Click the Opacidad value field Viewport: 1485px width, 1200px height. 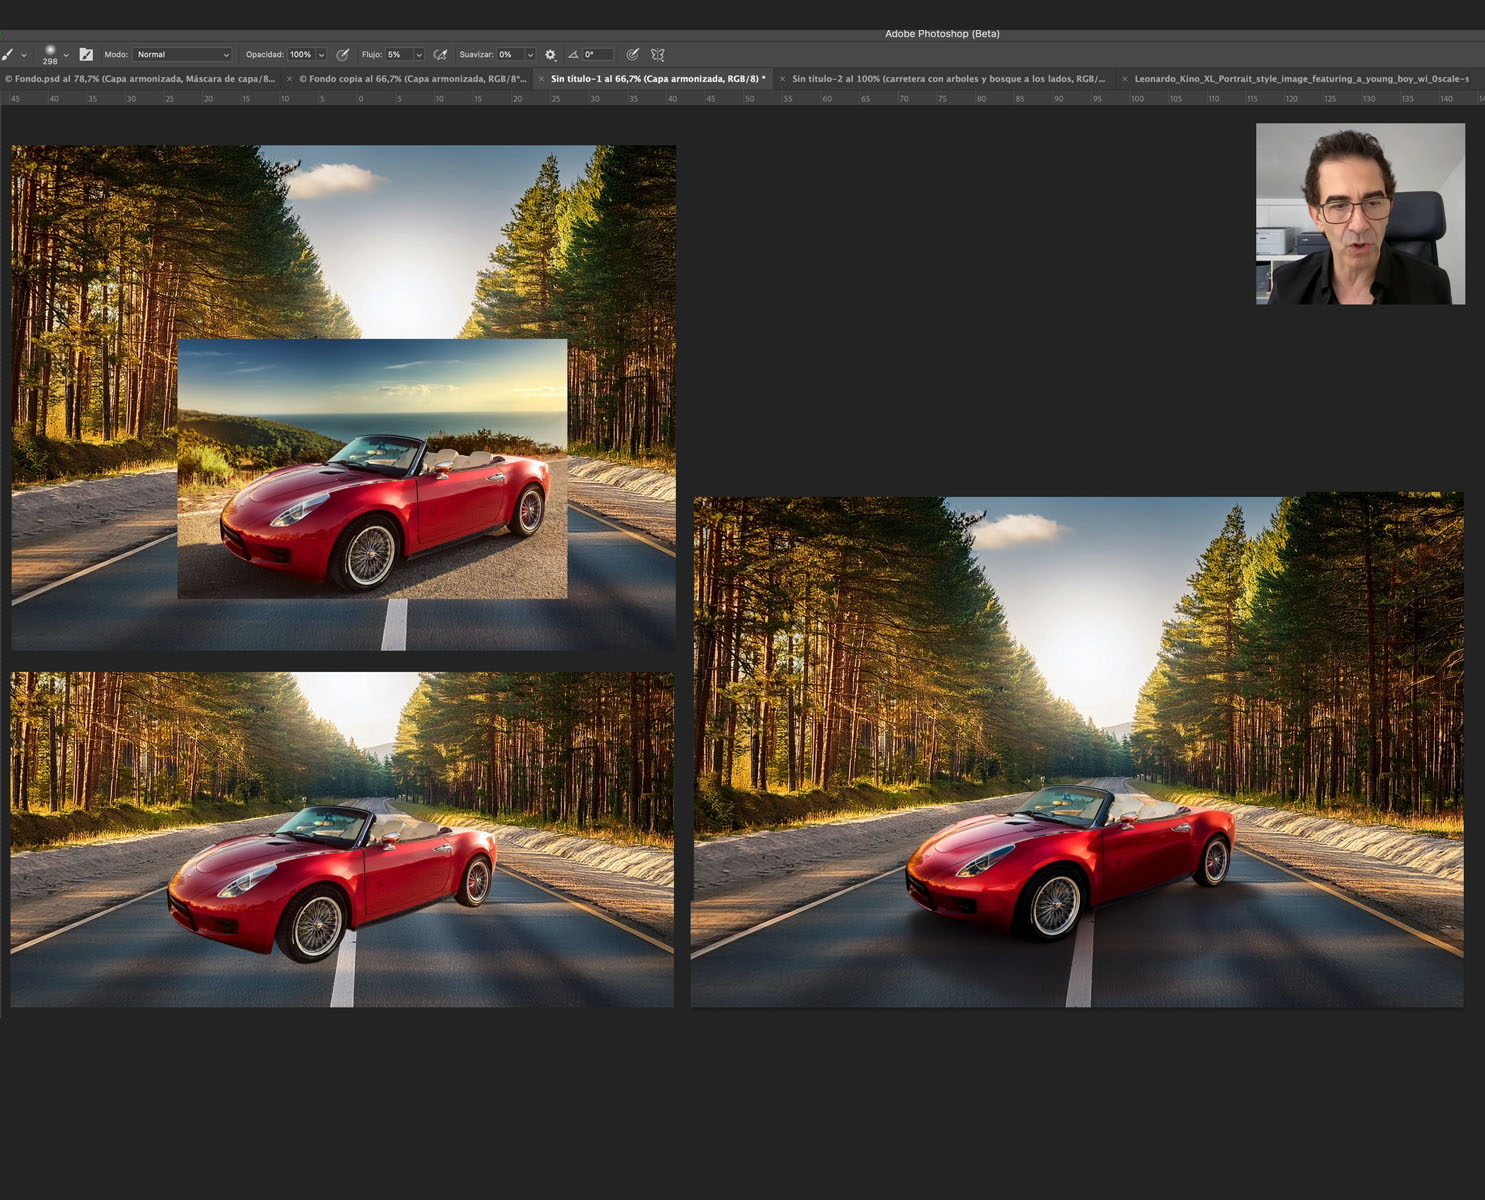pos(301,55)
